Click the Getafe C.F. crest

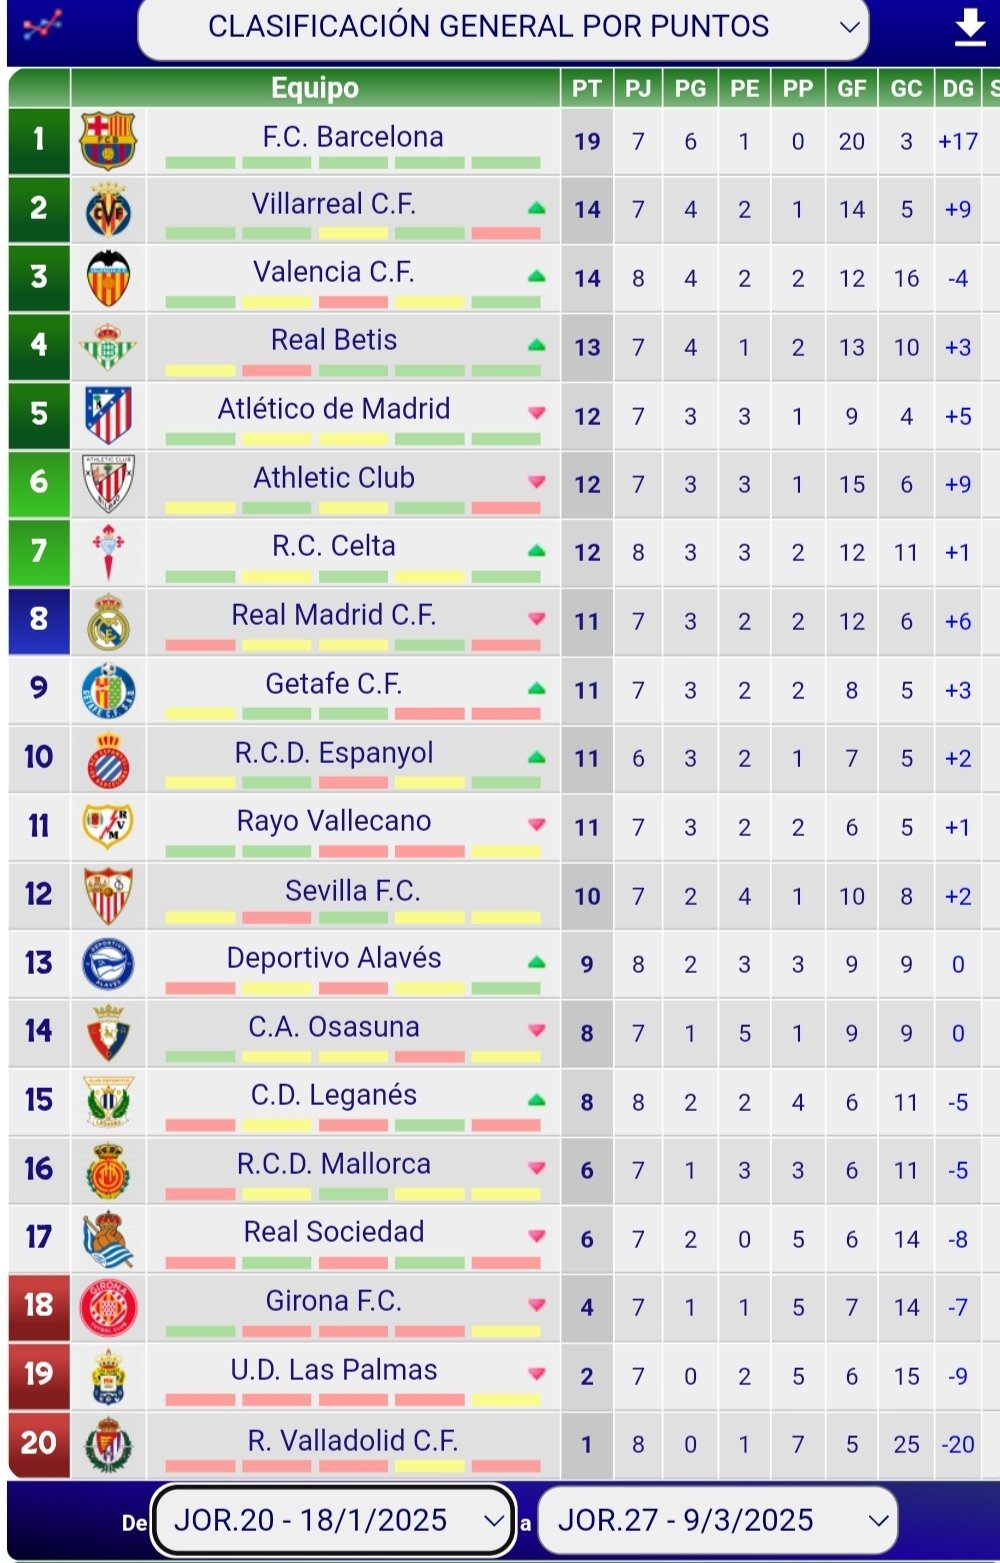tap(108, 690)
